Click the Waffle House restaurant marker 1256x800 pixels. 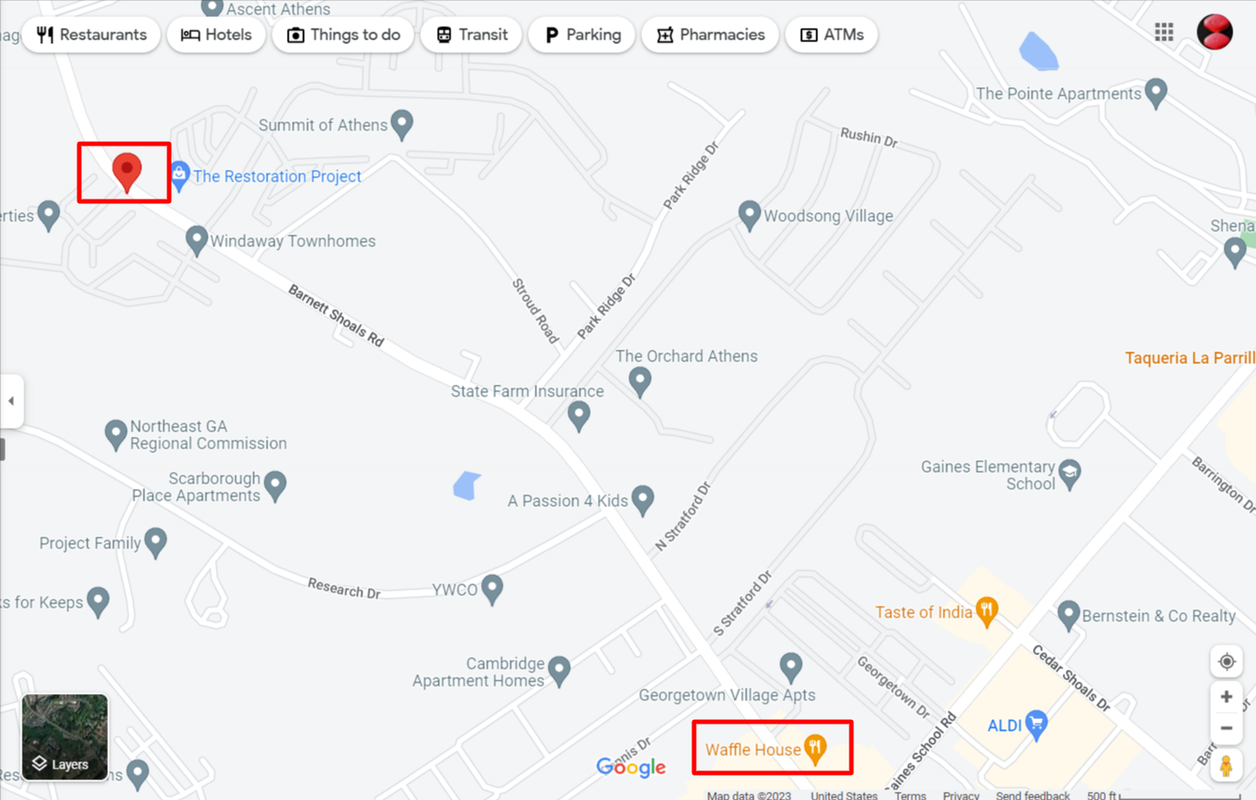click(816, 750)
